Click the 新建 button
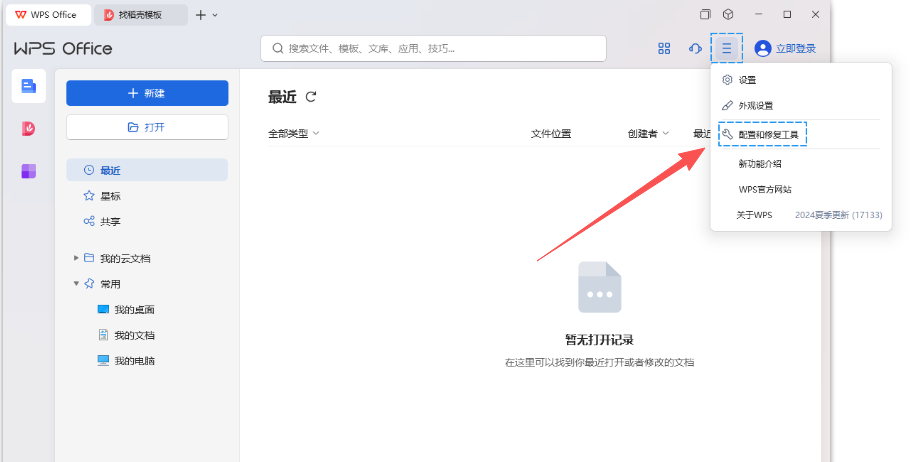Viewport: 918px width, 462px height. coord(147,93)
